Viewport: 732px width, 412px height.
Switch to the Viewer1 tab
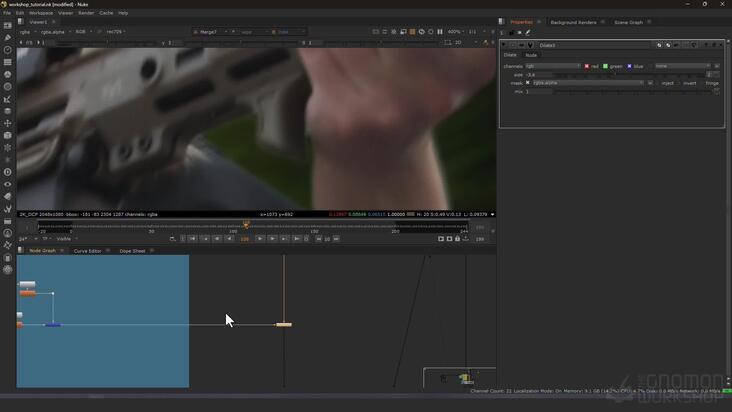(x=38, y=22)
